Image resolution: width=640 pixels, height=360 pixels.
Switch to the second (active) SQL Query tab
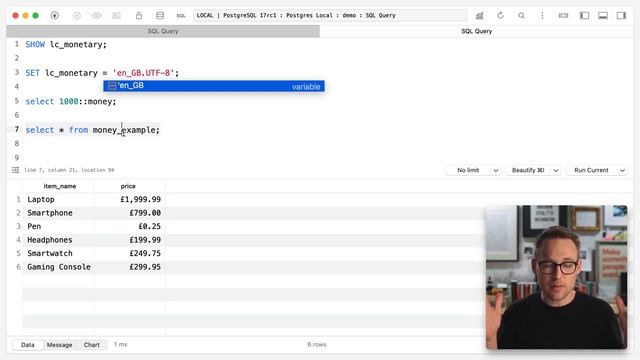point(476,31)
